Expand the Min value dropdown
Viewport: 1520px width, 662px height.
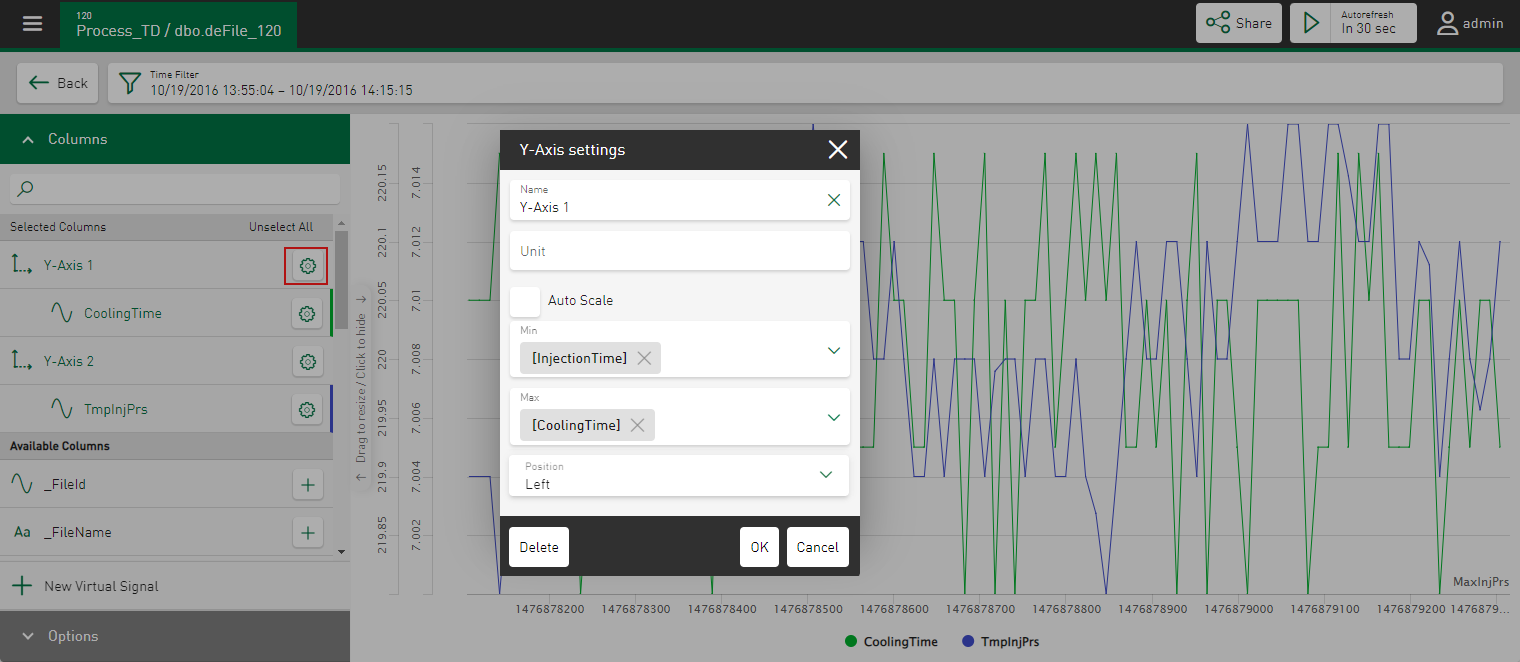click(x=834, y=350)
